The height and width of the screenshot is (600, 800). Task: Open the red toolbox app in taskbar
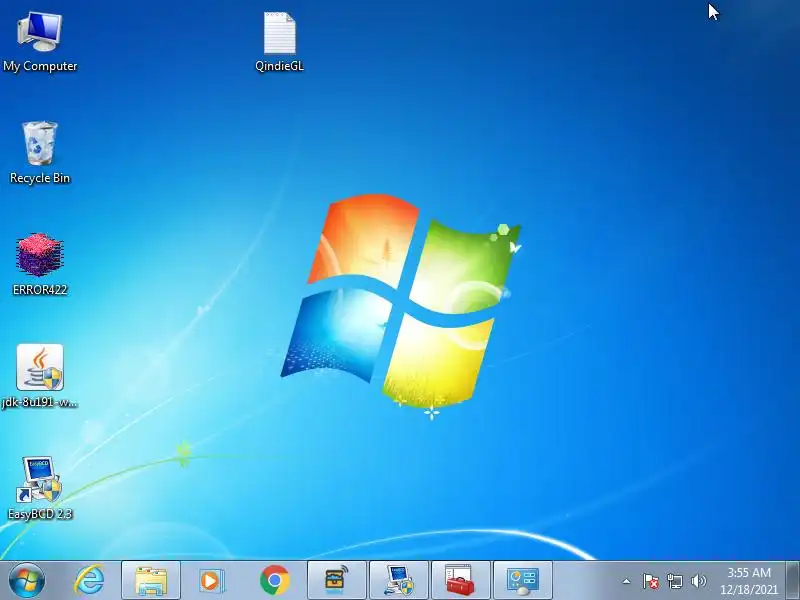461,581
